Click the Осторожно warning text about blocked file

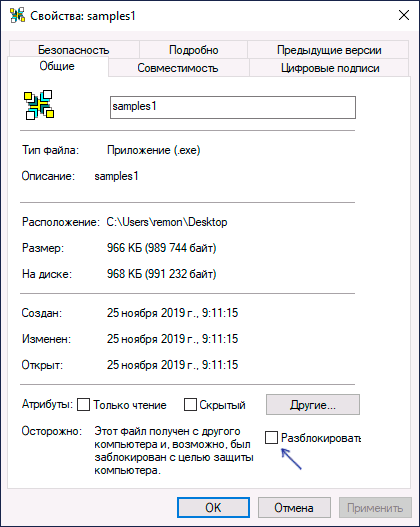[x=174, y=450]
